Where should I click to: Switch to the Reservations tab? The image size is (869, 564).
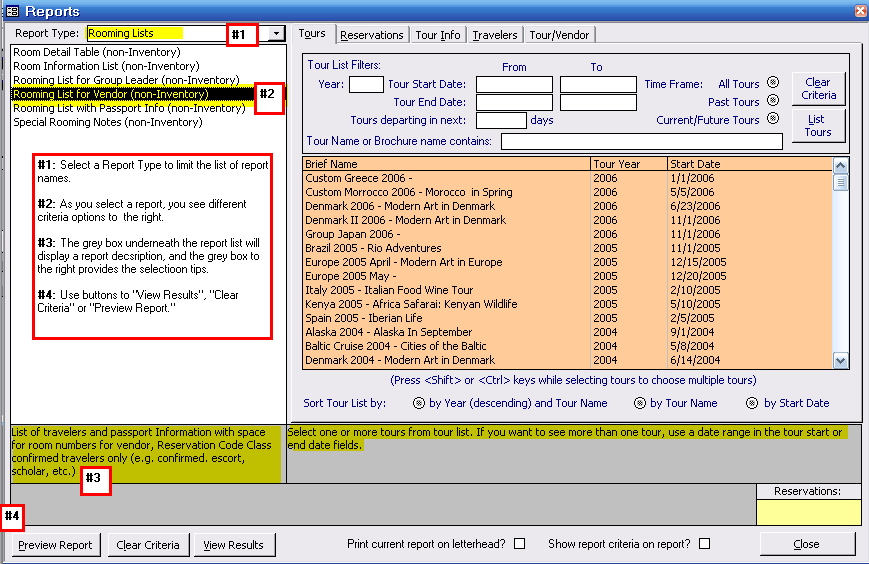[x=371, y=35]
